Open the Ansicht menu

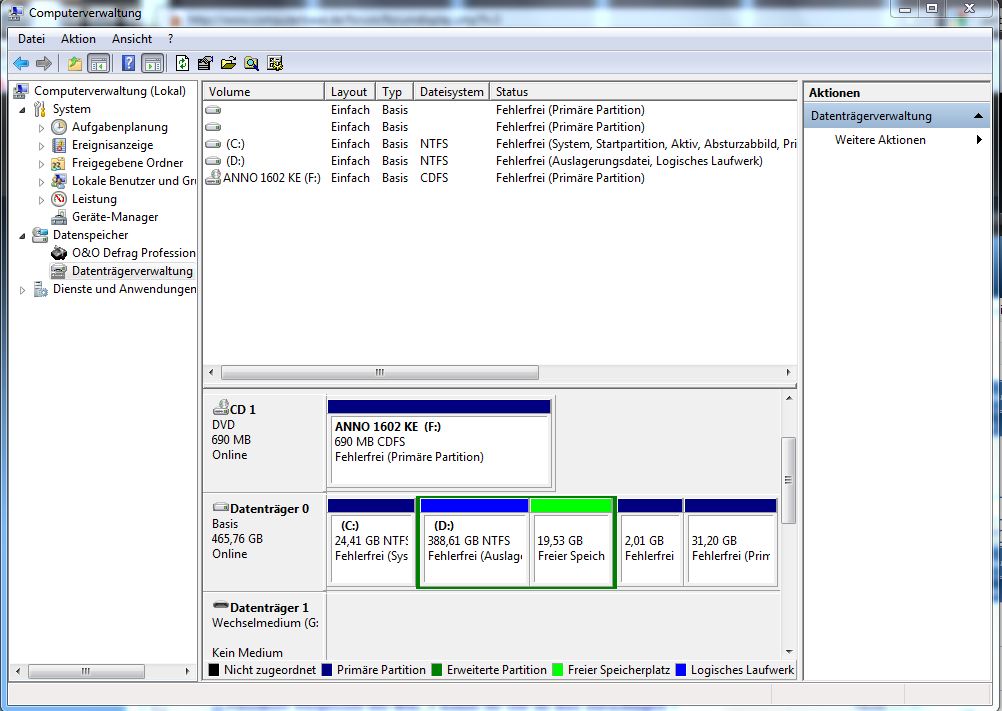(132, 39)
